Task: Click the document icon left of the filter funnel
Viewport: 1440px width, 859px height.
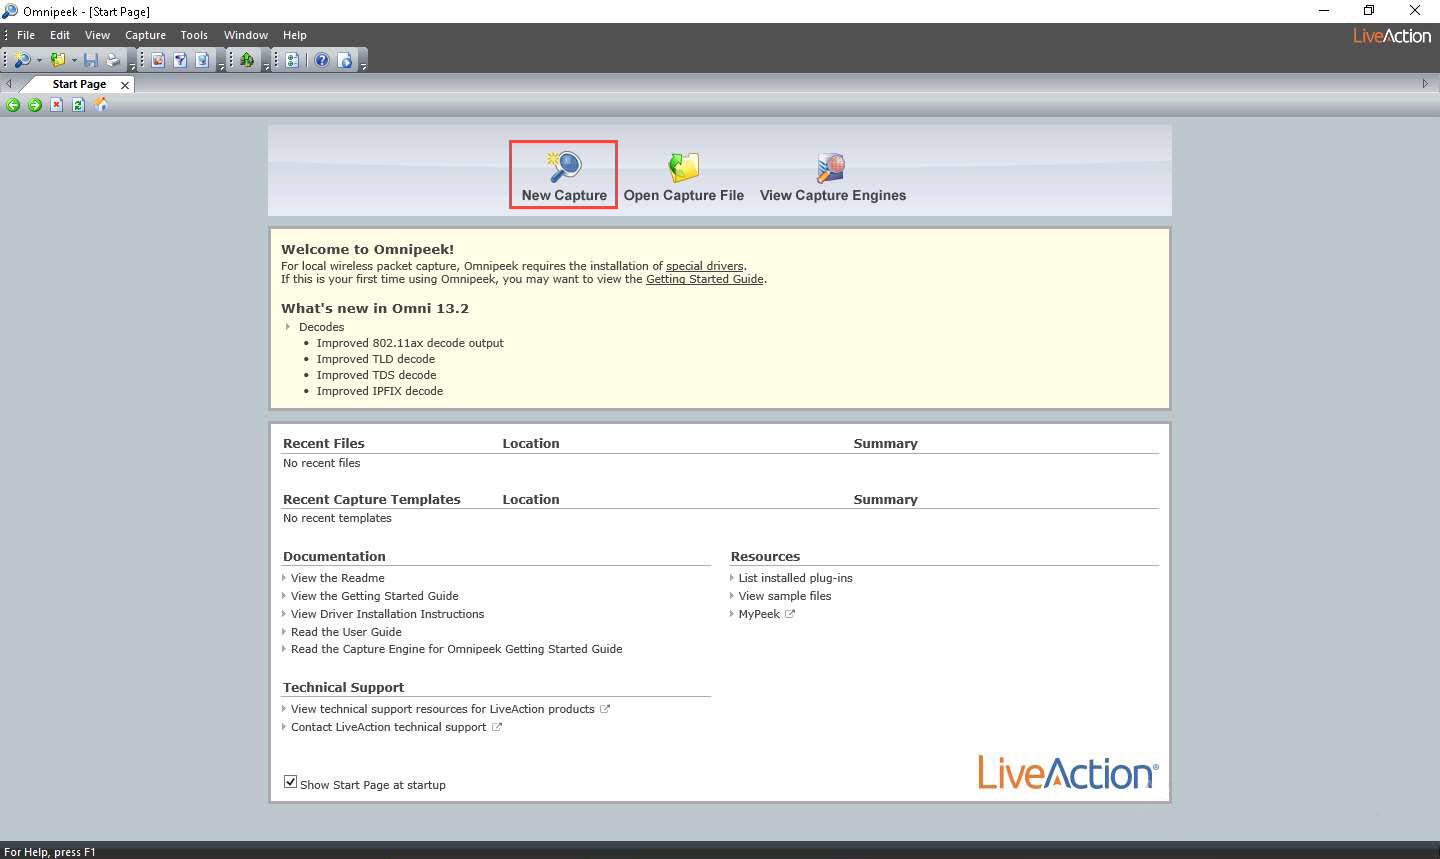Action: 158,60
